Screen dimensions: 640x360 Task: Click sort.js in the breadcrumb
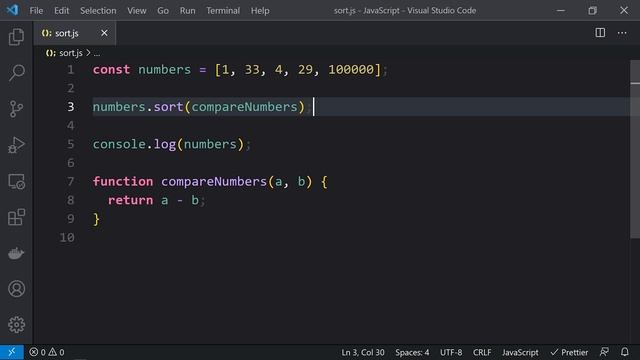pos(71,53)
